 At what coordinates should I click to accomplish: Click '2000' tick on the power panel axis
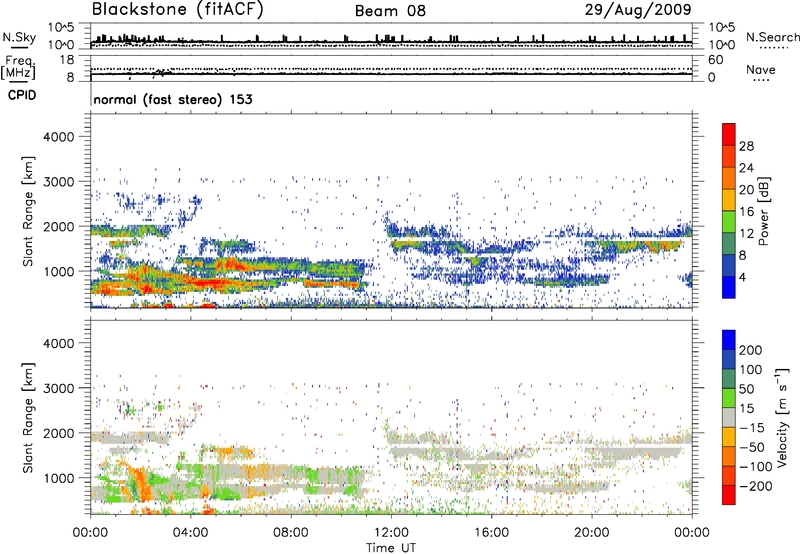pos(59,226)
